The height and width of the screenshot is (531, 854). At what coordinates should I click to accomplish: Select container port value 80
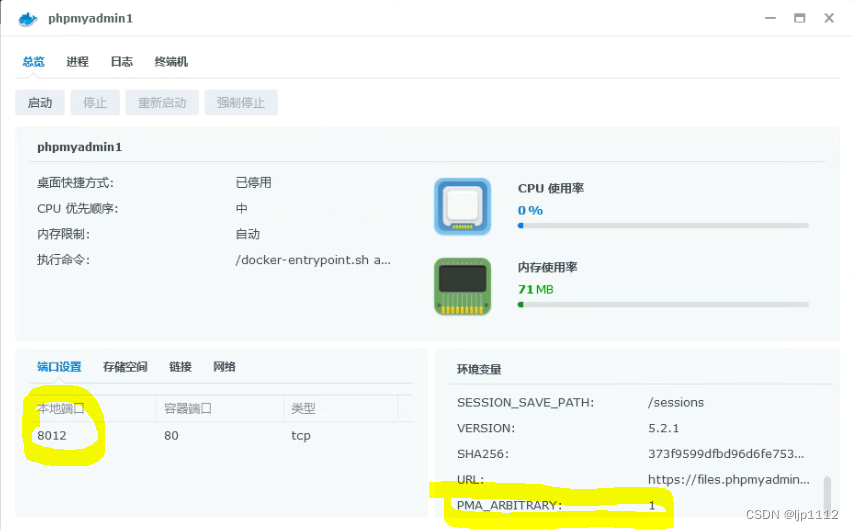[x=171, y=436]
